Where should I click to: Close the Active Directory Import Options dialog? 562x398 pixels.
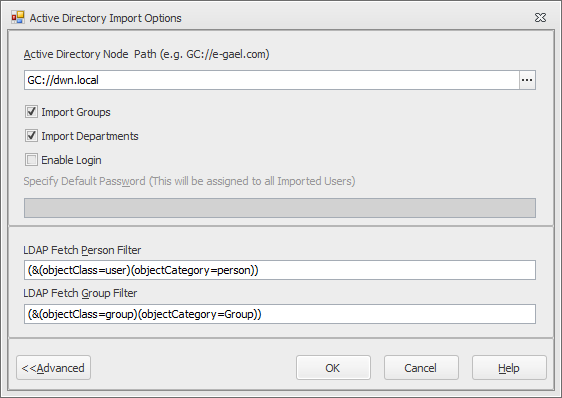click(x=540, y=18)
